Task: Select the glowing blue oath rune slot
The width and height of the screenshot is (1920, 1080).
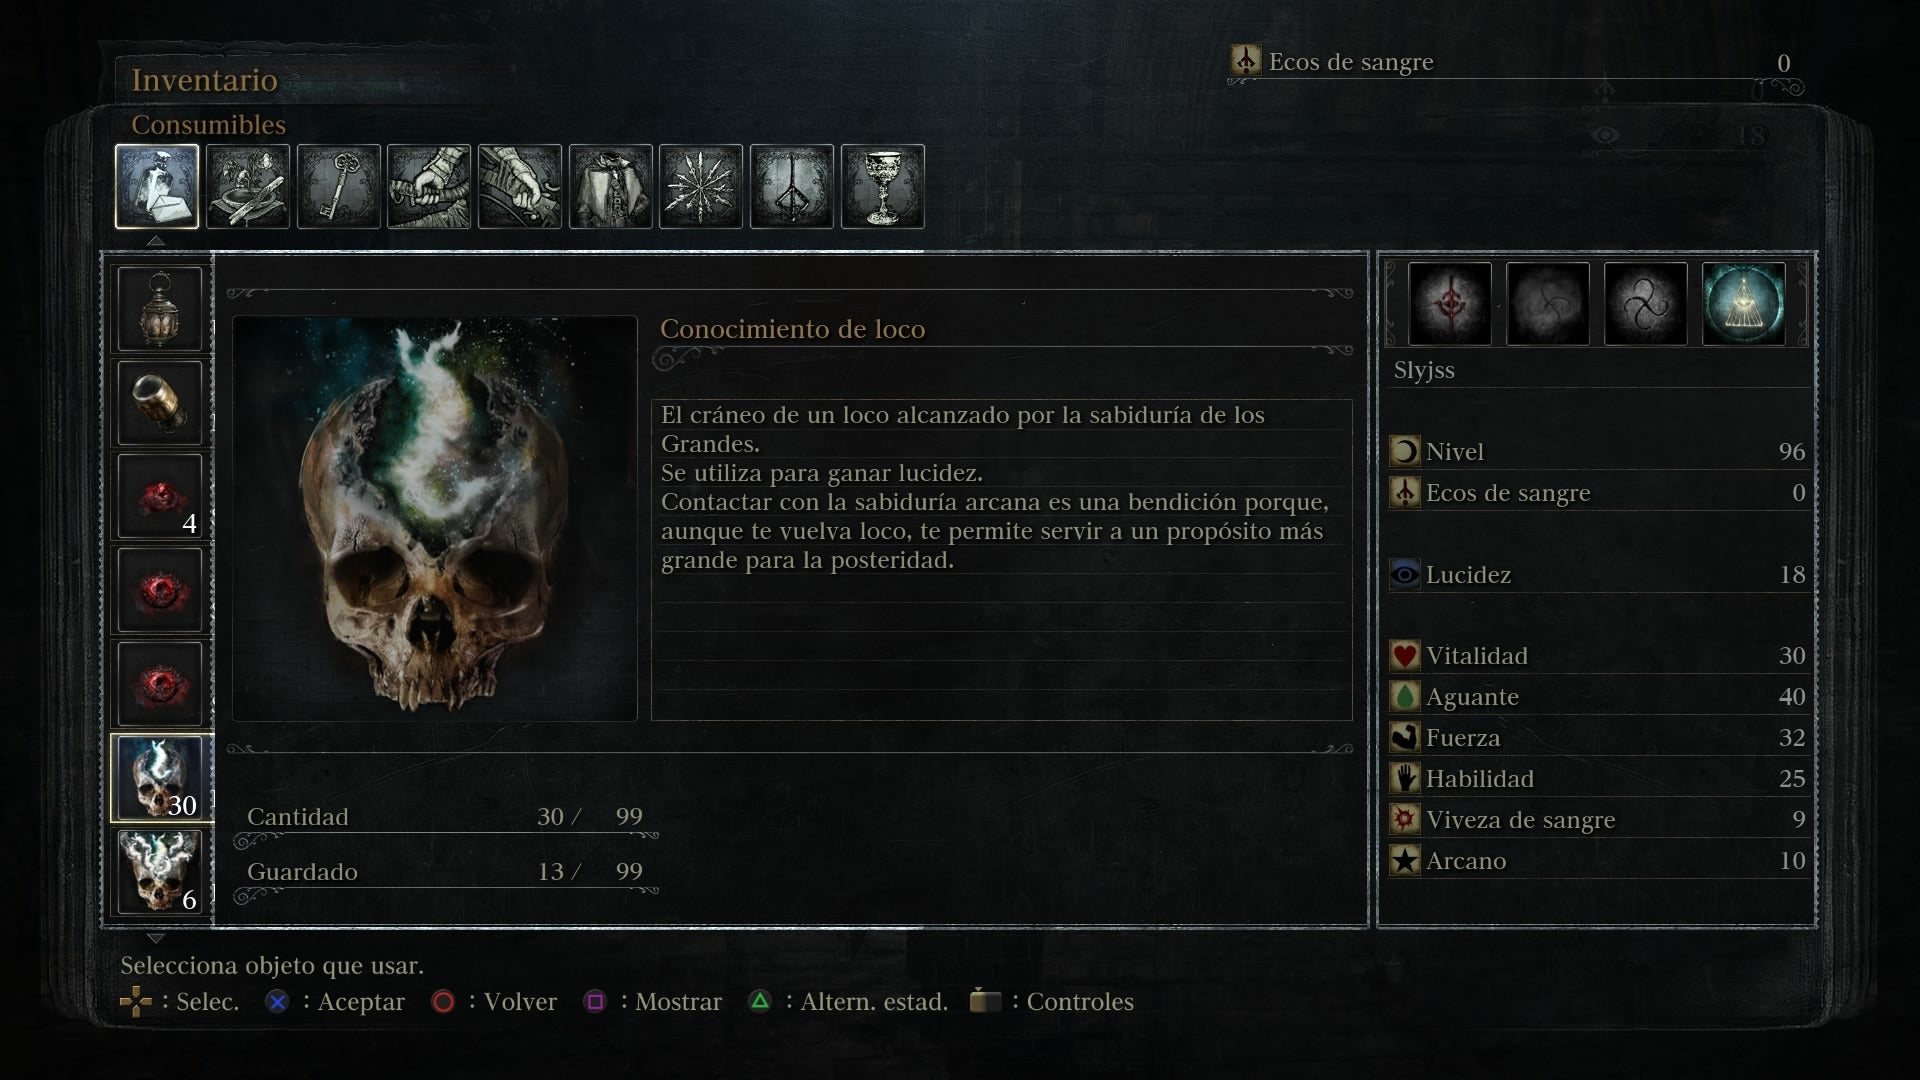Action: (x=1743, y=304)
